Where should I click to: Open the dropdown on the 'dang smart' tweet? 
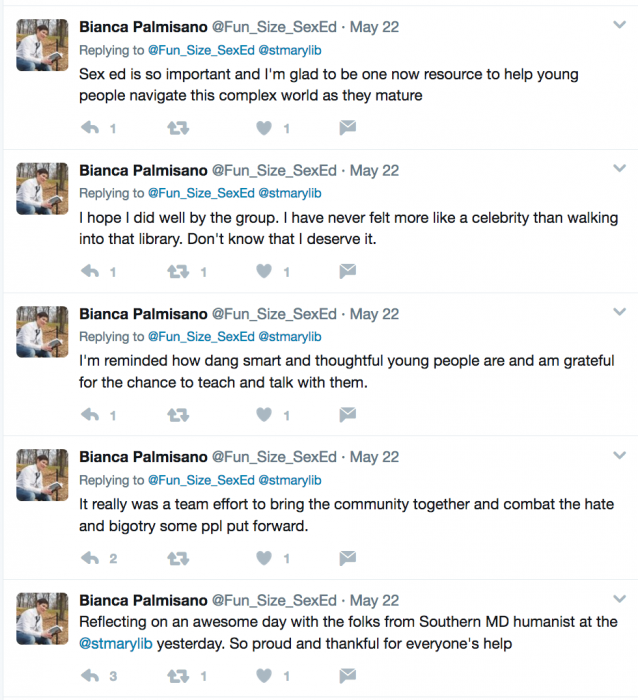click(x=619, y=311)
